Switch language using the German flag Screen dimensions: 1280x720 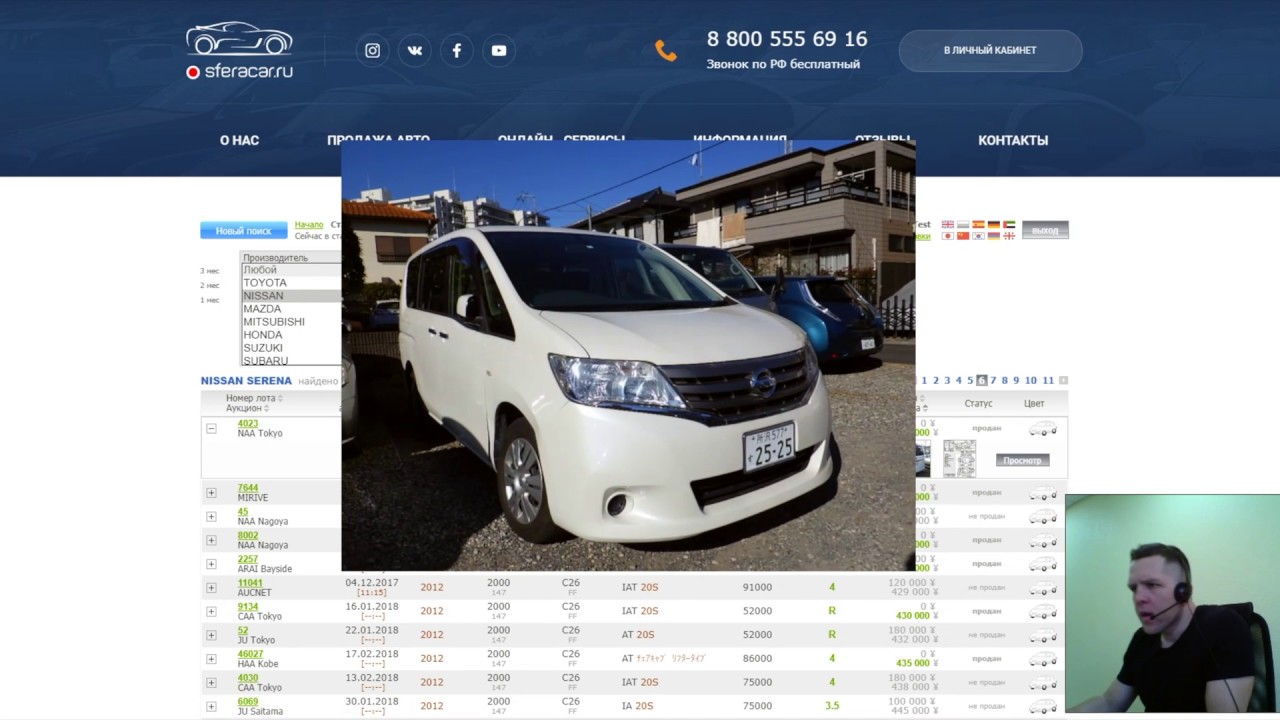(x=994, y=224)
